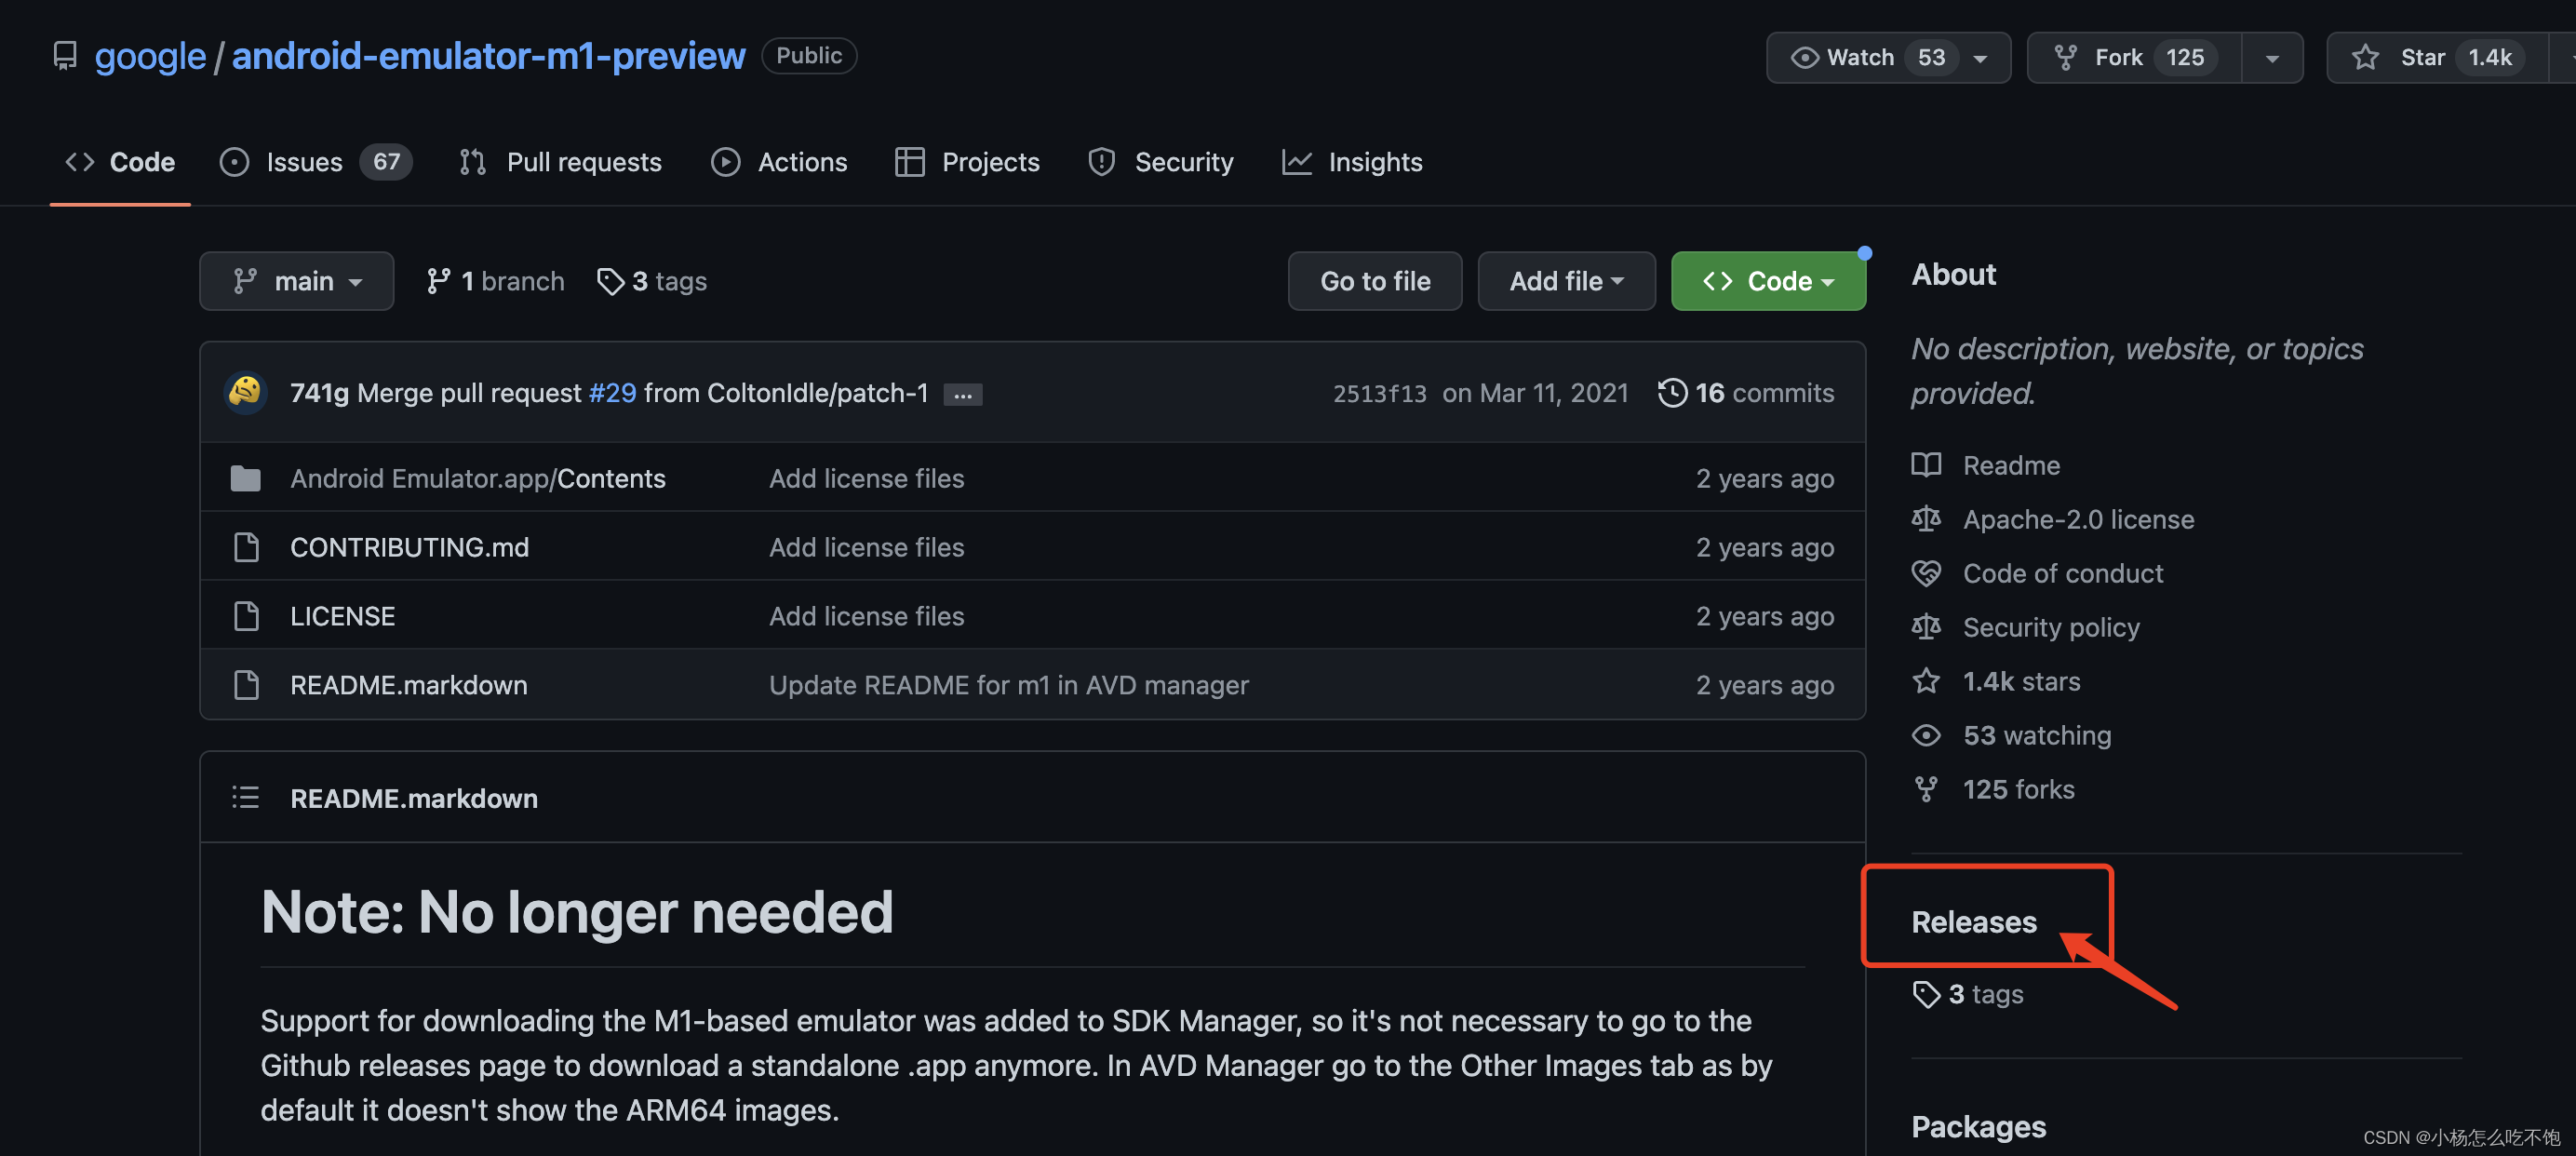Expand commit message with ellipsis button
This screenshot has width=2576, height=1156.
(962, 395)
